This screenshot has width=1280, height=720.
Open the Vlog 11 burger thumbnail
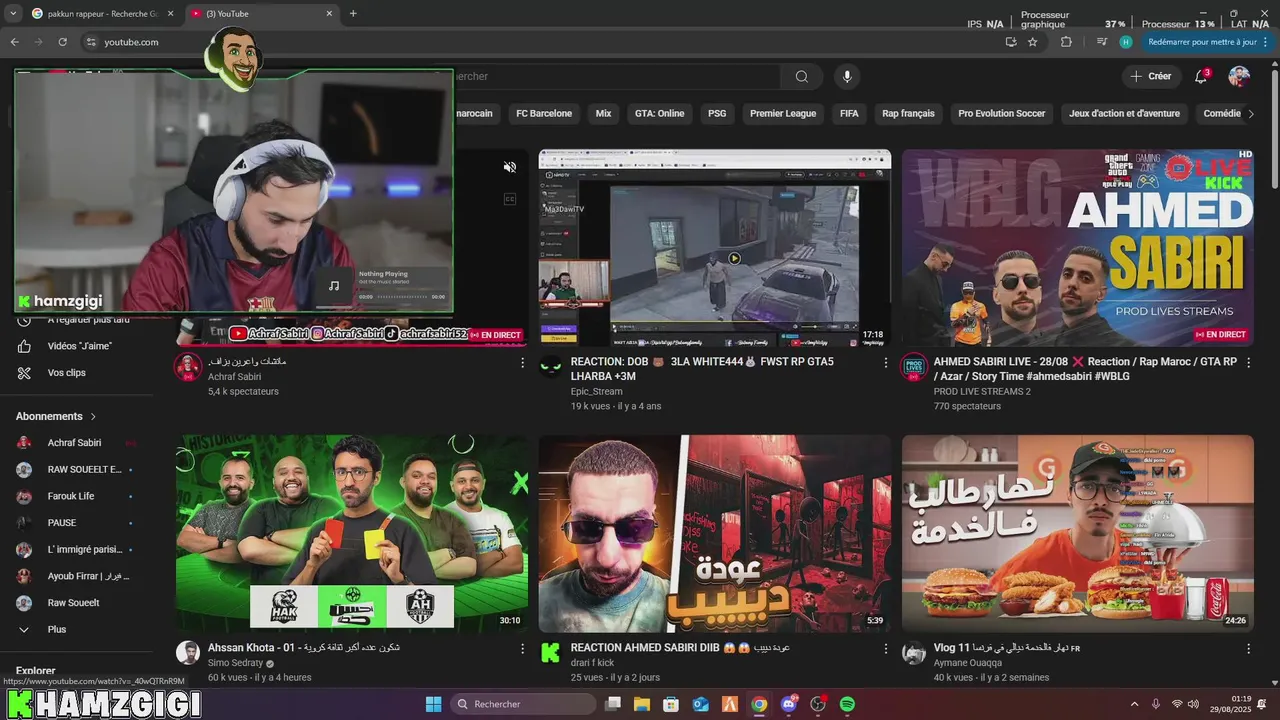click(1078, 533)
